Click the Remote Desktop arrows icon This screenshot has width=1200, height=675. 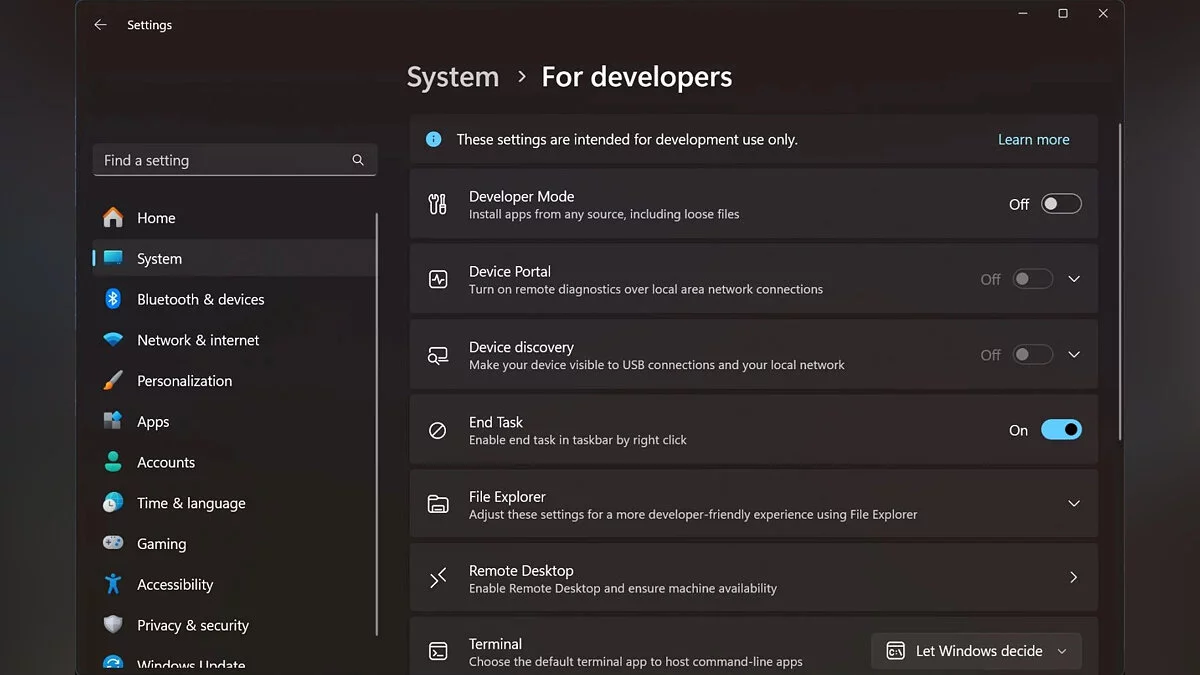[x=437, y=578]
